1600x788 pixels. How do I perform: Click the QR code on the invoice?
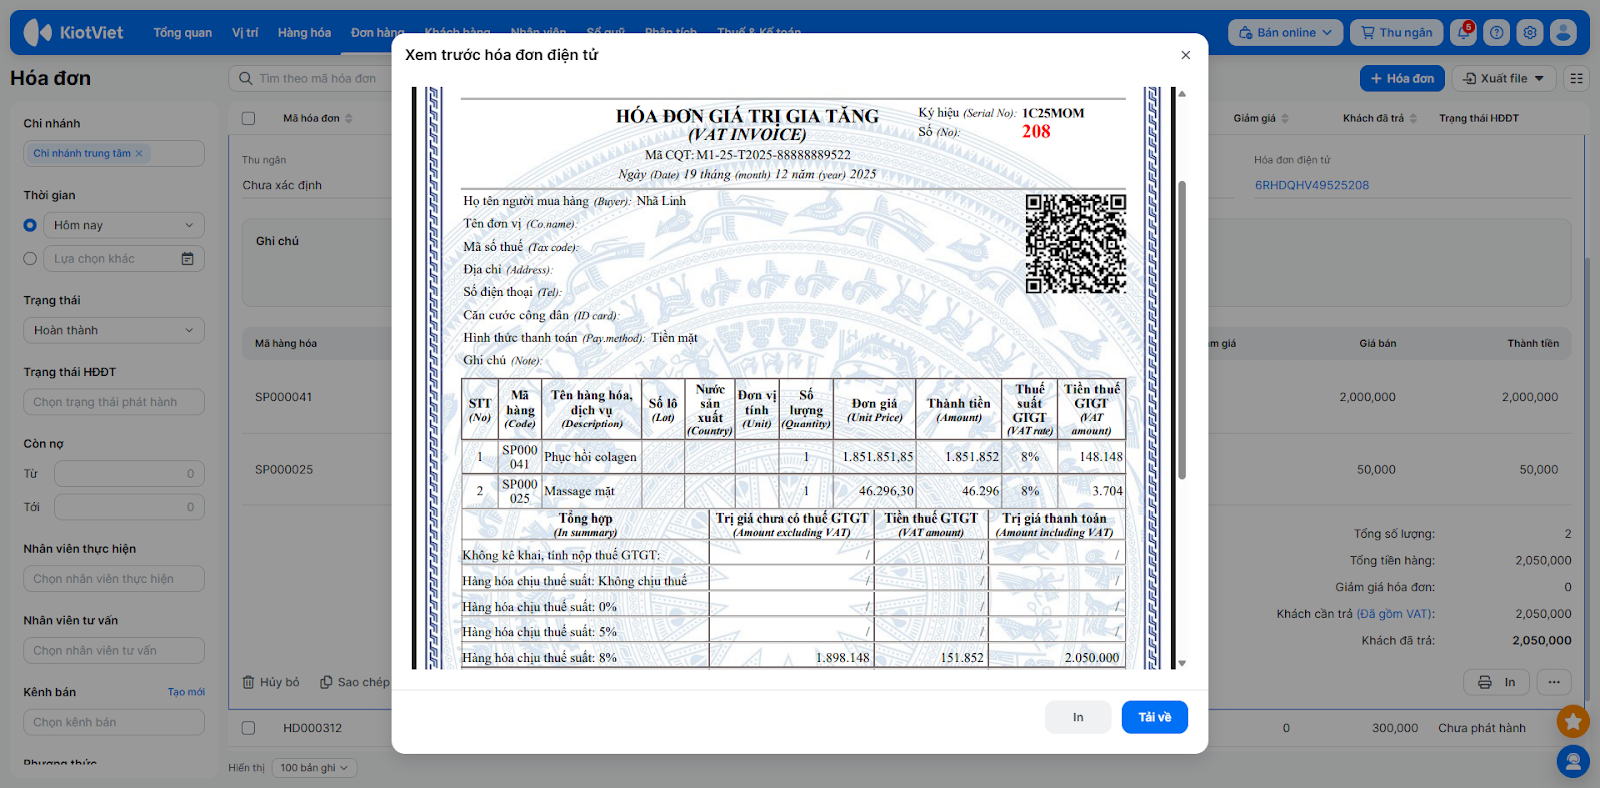pyautogui.click(x=1076, y=244)
